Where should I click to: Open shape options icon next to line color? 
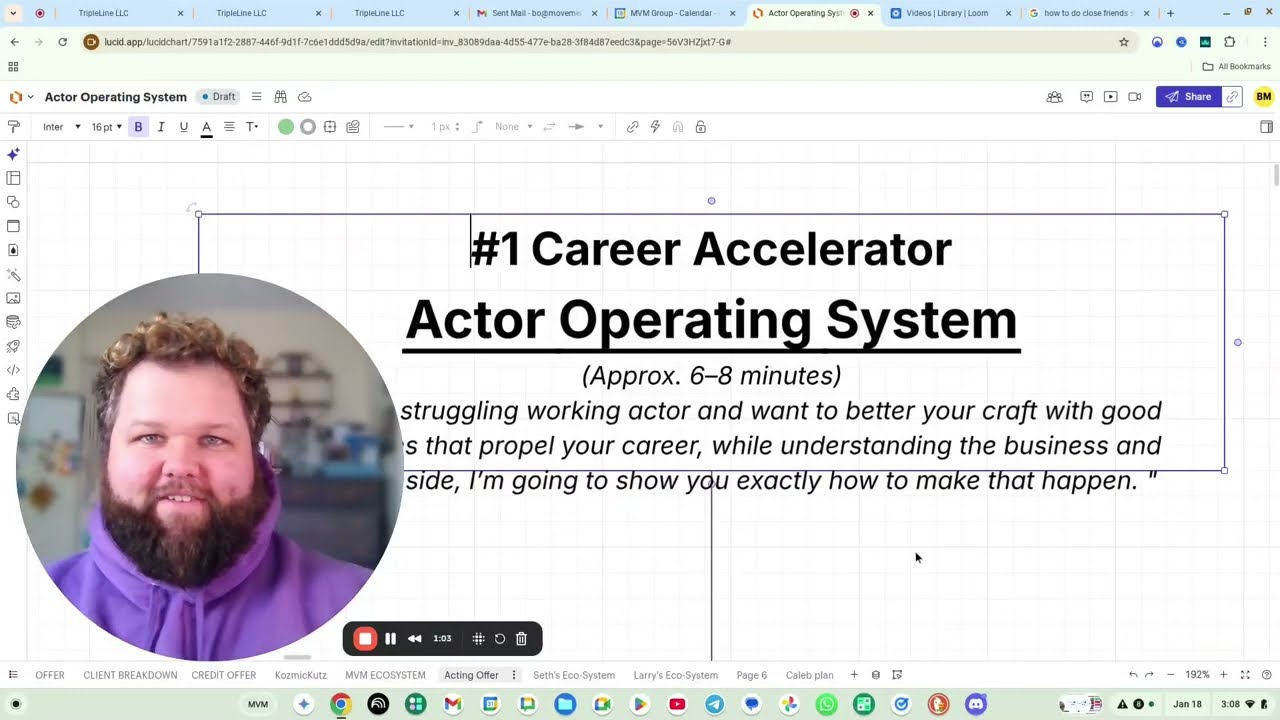coord(330,127)
